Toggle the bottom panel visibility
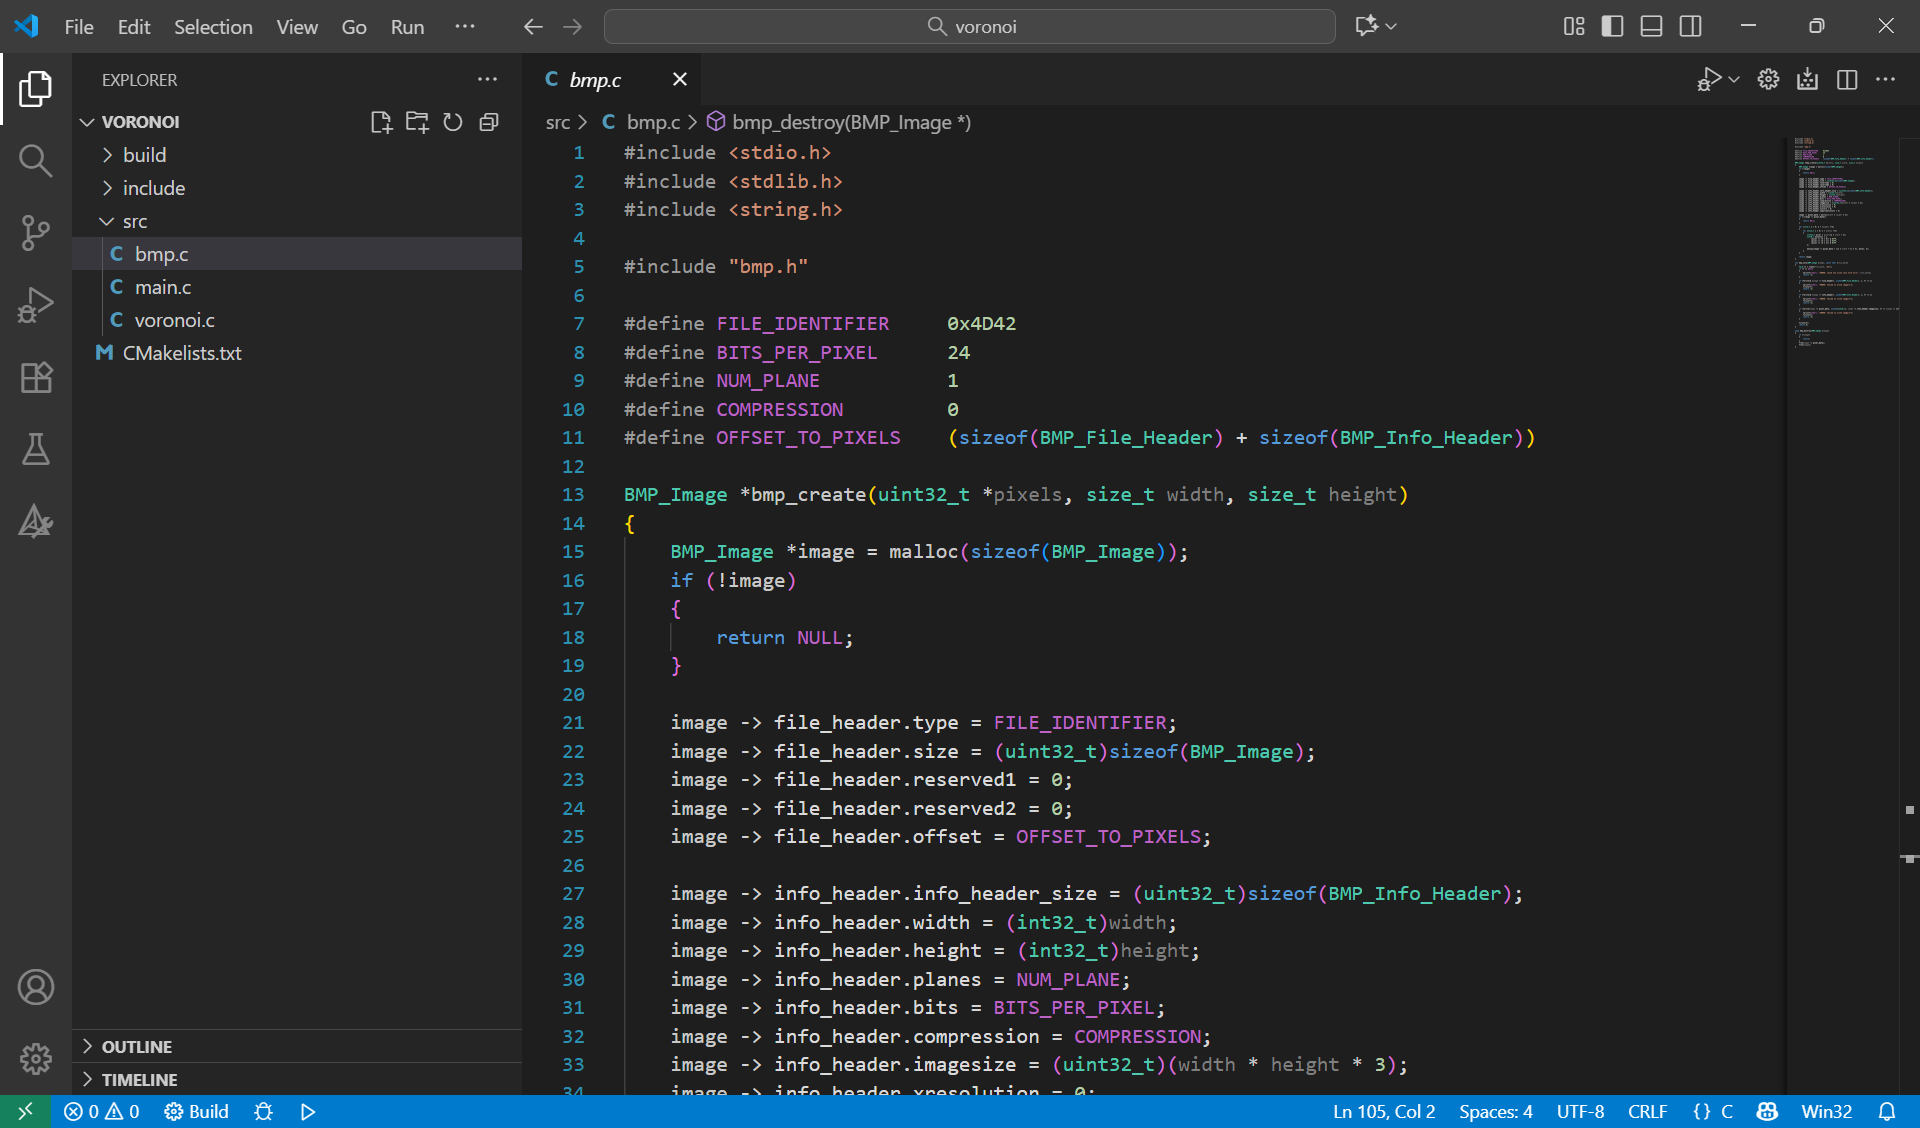1920x1128 pixels. 1651,26
